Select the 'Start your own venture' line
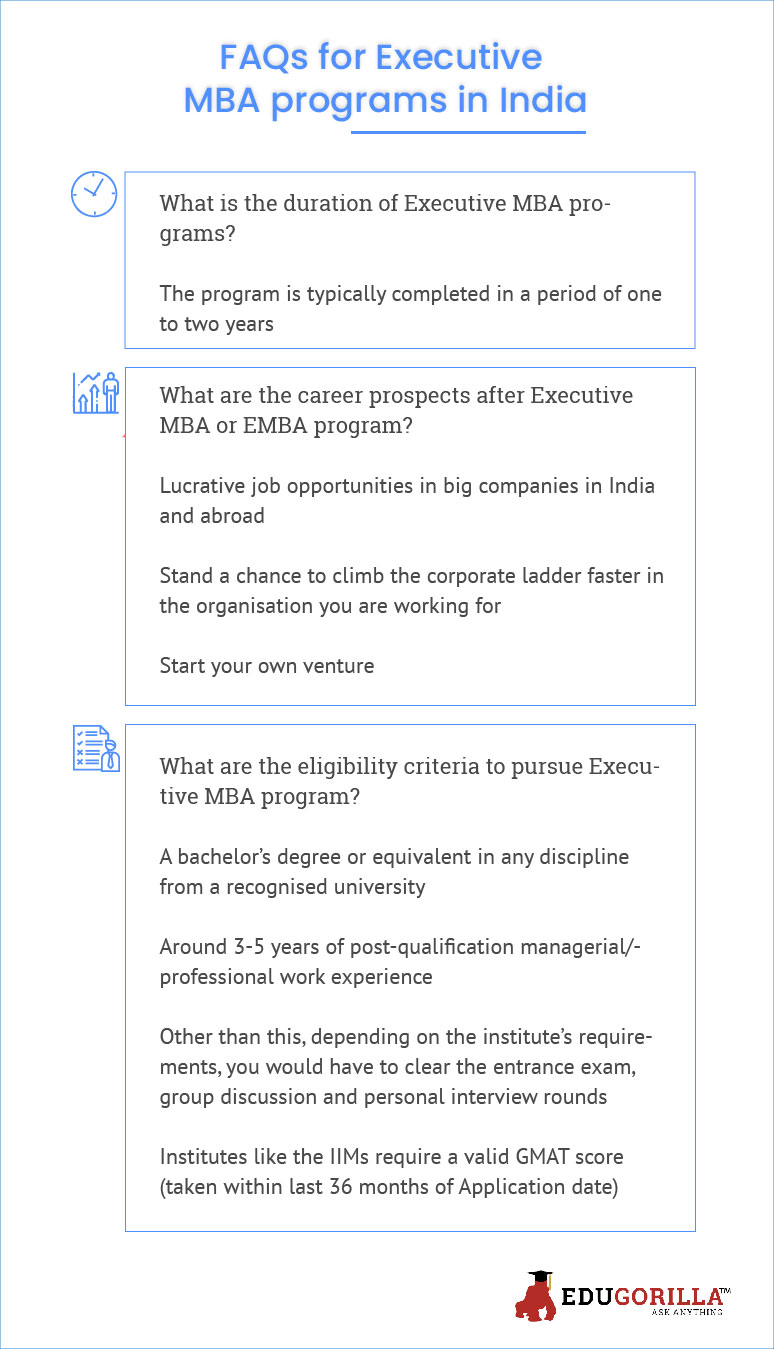This screenshot has width=774, height=1349. [267, 666]
